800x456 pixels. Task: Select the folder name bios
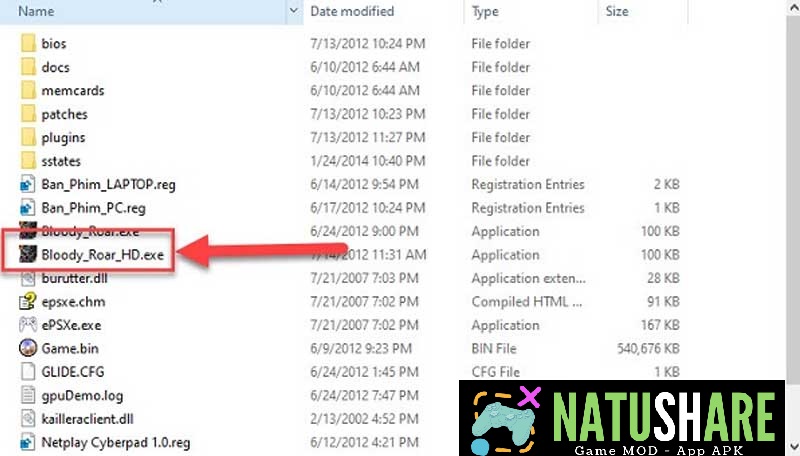coord(54,43)
